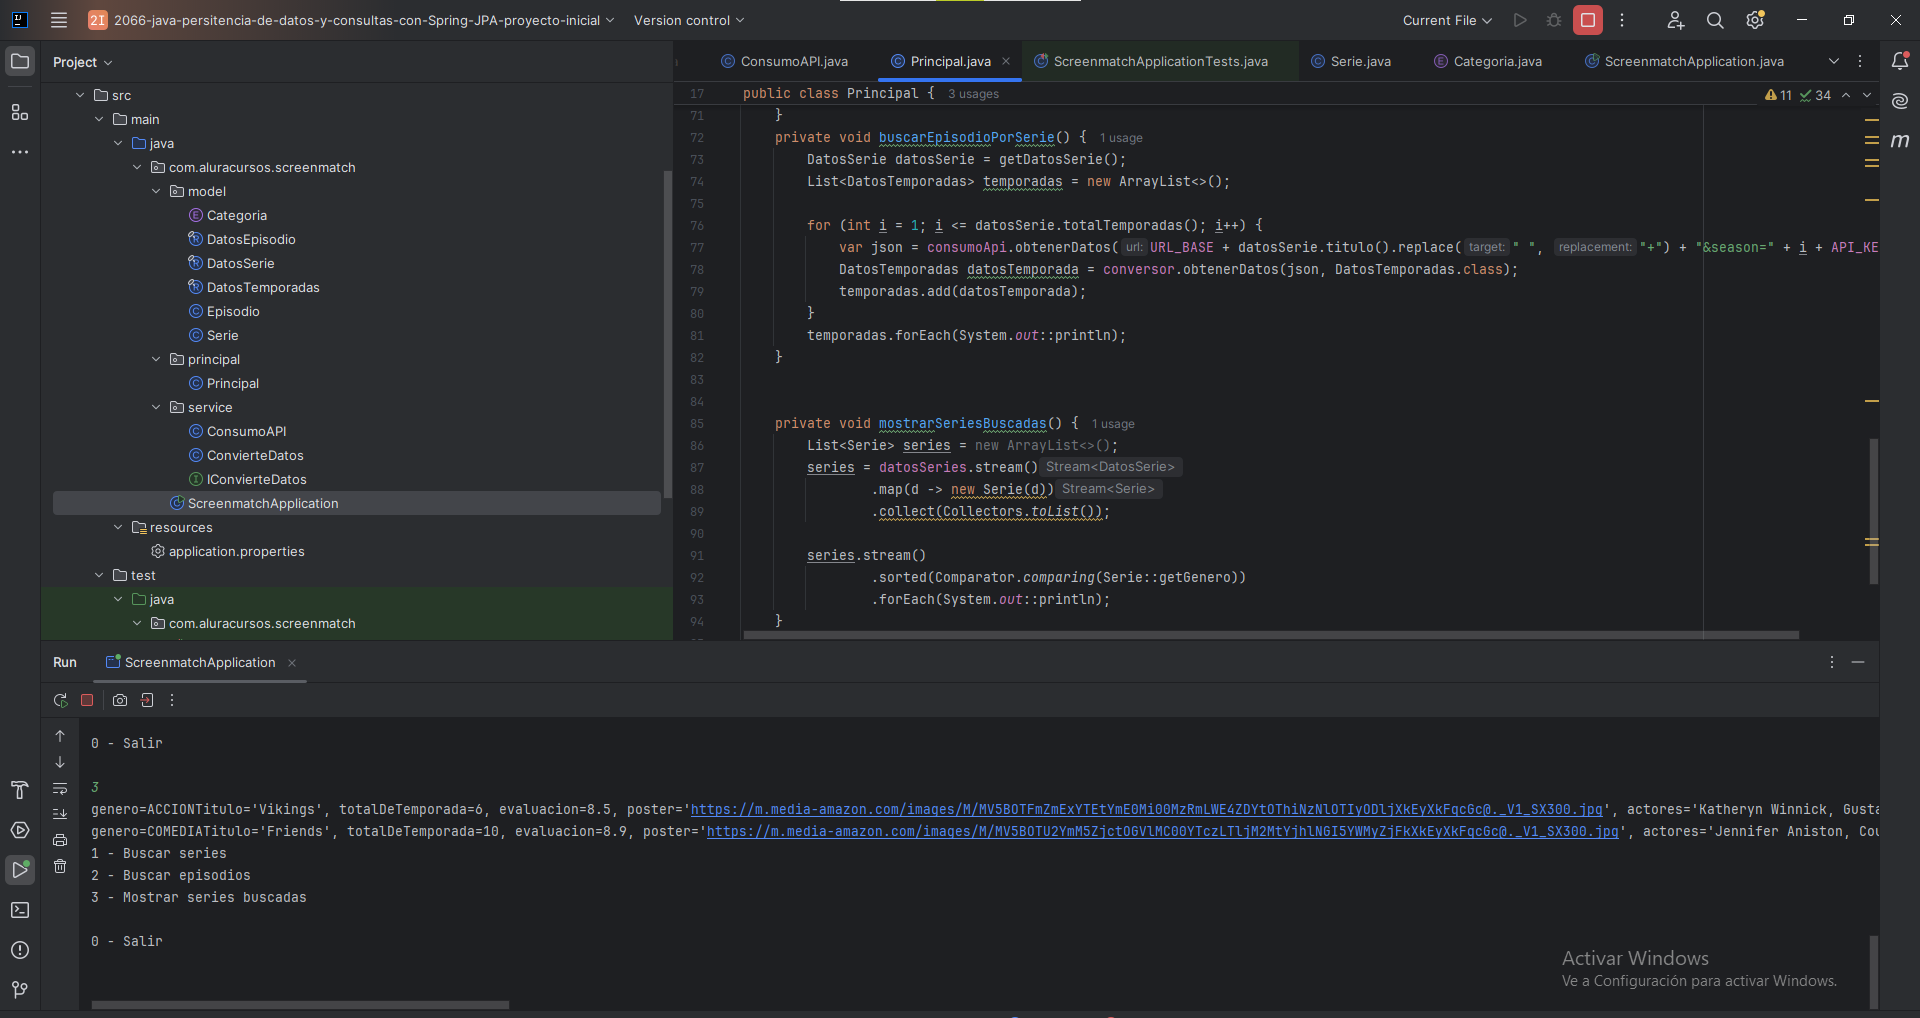Collapse the service package

(156, 407)
